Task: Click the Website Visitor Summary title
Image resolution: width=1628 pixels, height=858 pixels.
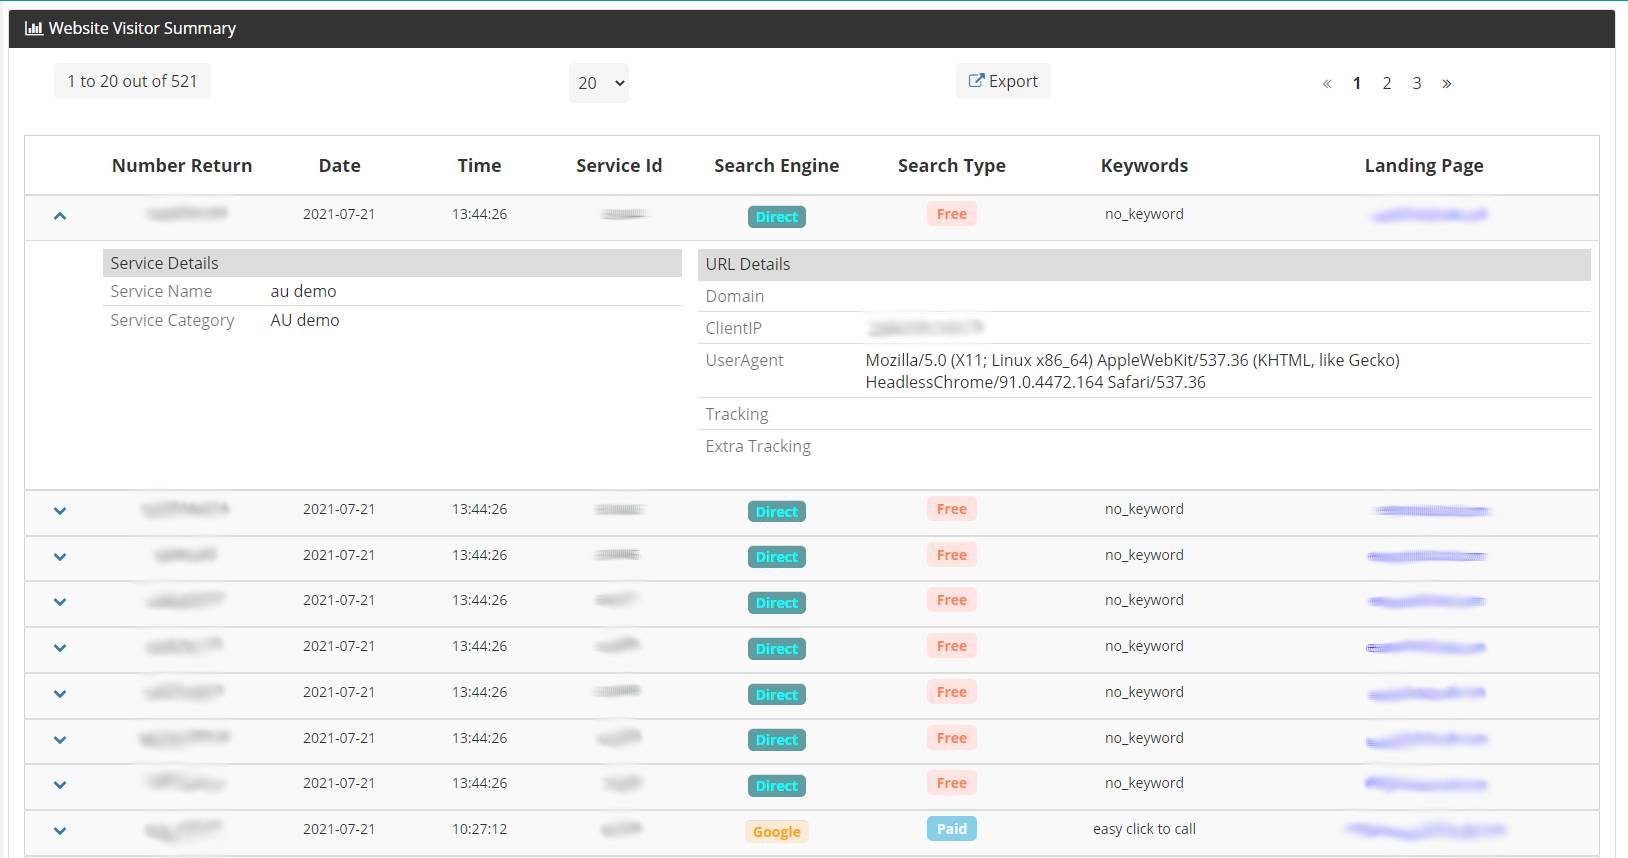Action: point(142,28)
